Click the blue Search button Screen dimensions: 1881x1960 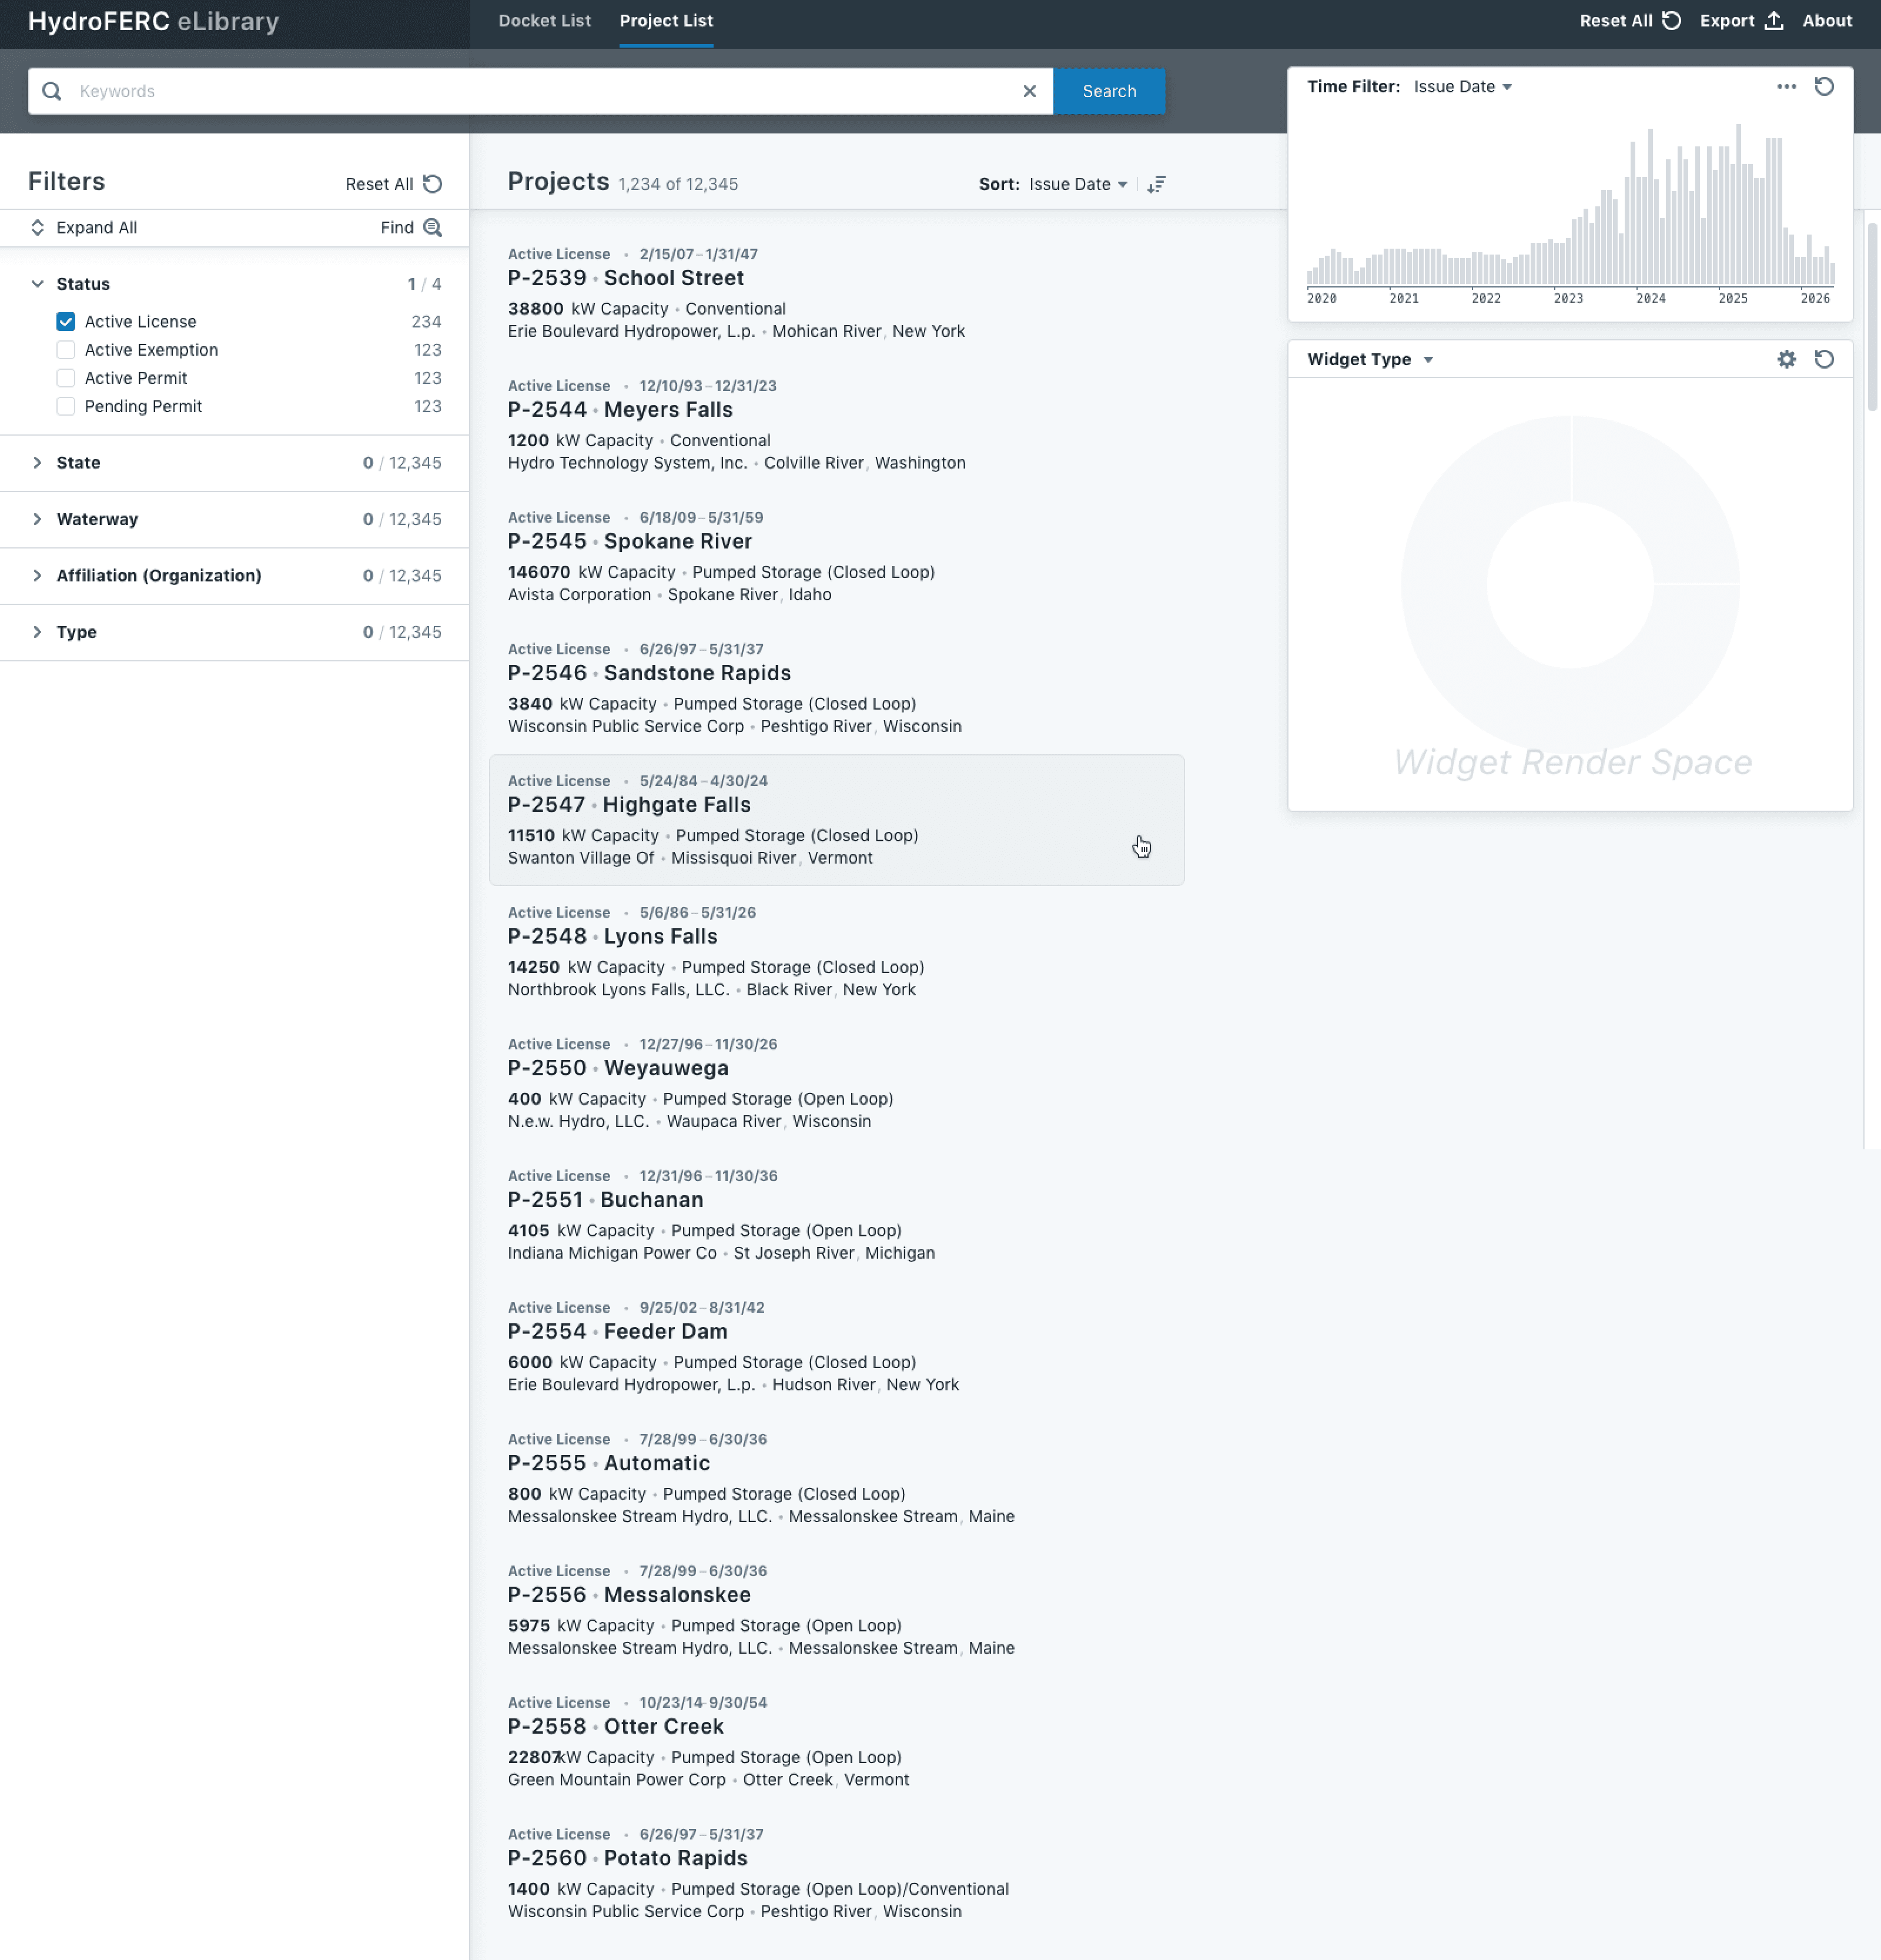pyautogui.click(x=1109, y=91)
